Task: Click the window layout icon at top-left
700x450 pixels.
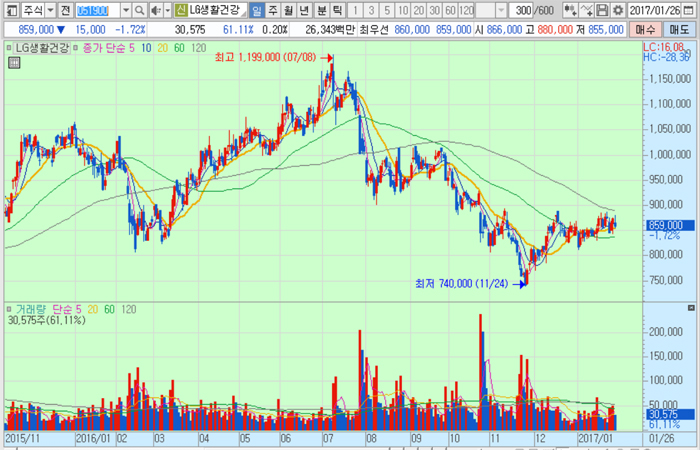Action: click(x=10, y=10)
